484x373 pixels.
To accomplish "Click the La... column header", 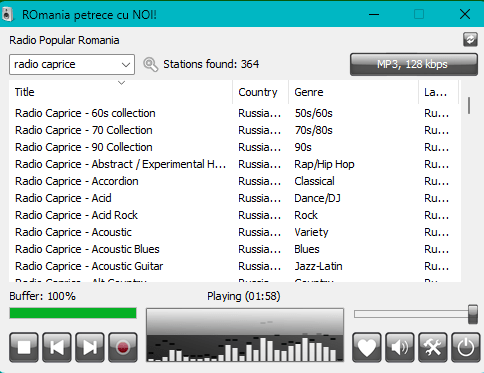I will point(438,92).
